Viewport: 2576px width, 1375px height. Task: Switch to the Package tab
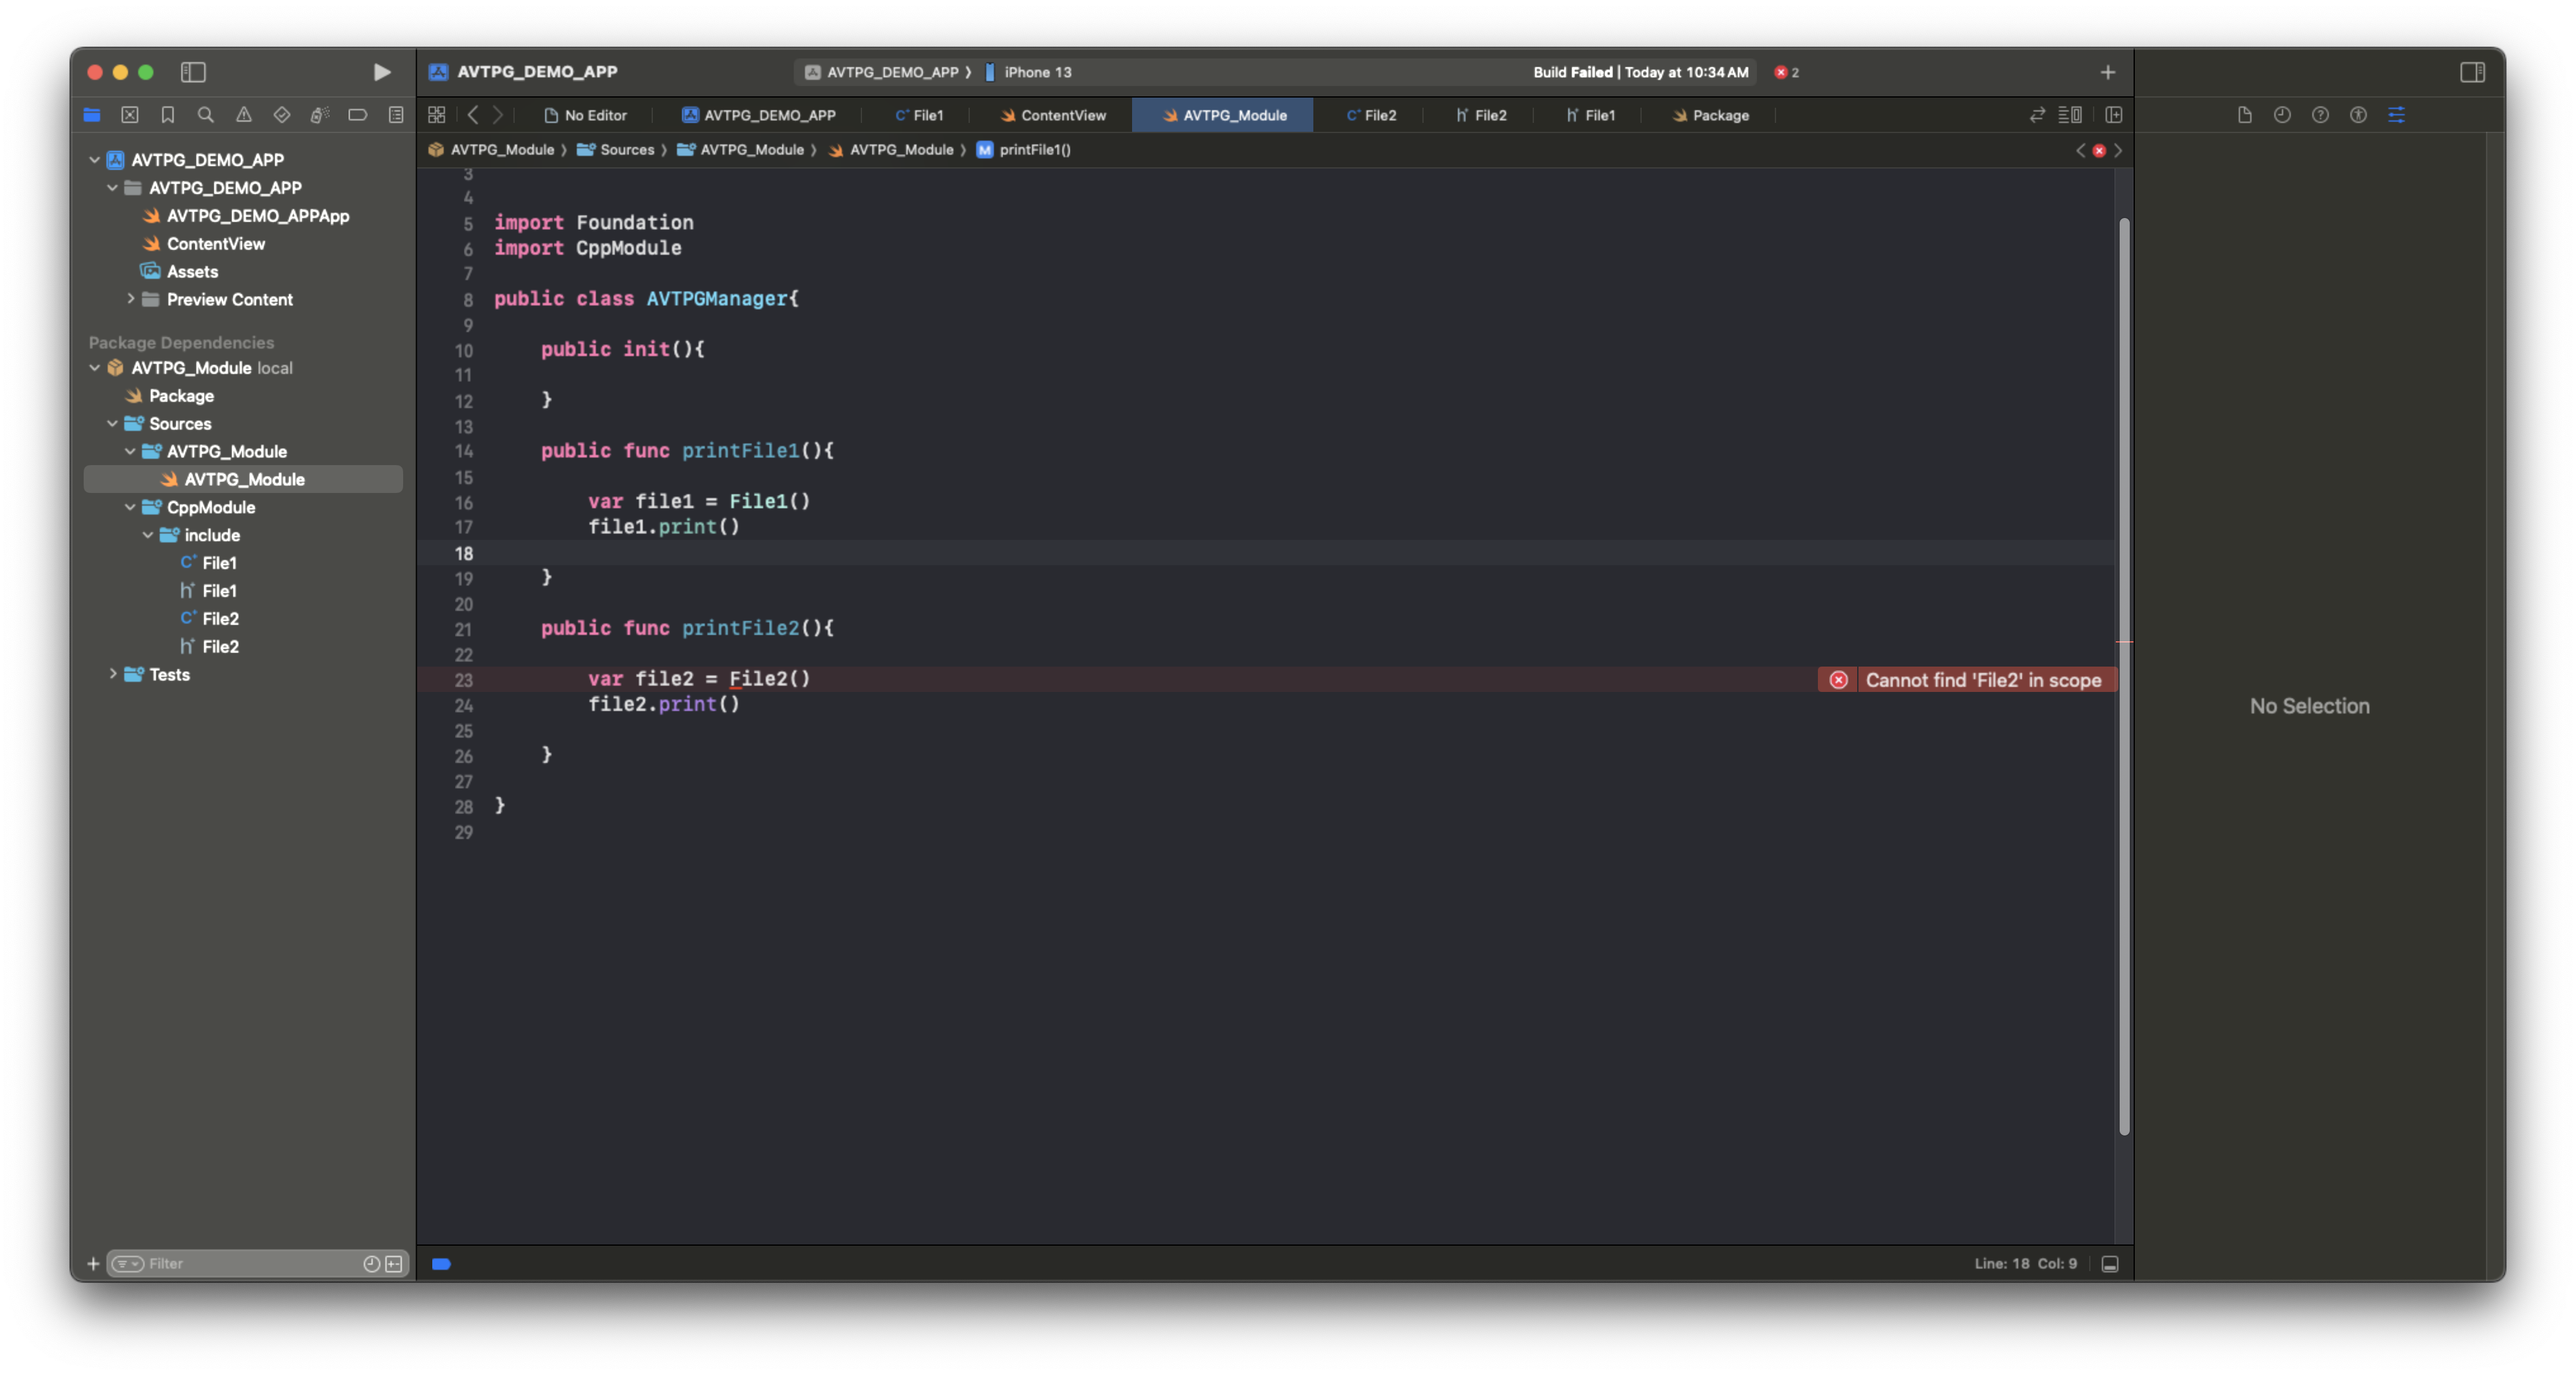[1711, 115]
